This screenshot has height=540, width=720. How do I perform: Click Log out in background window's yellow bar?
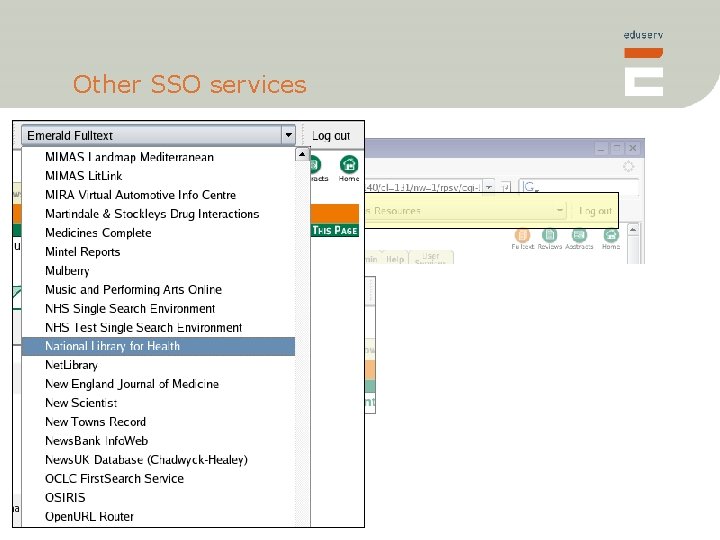(595, 211)
